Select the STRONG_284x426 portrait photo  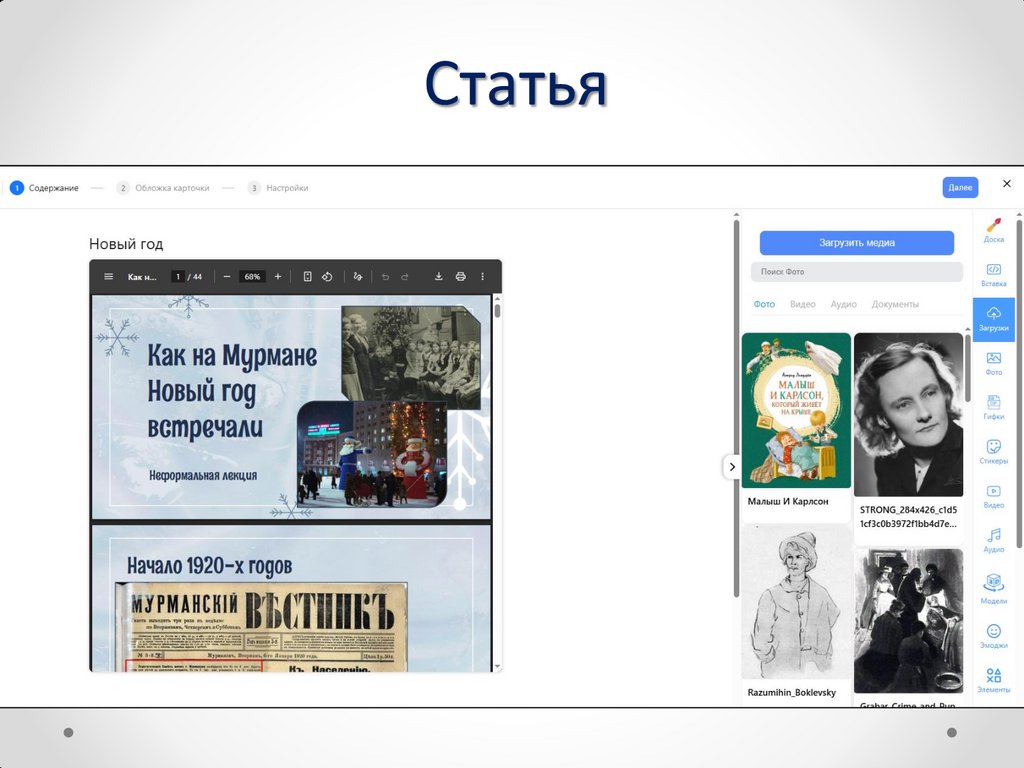tap(908, 415)
